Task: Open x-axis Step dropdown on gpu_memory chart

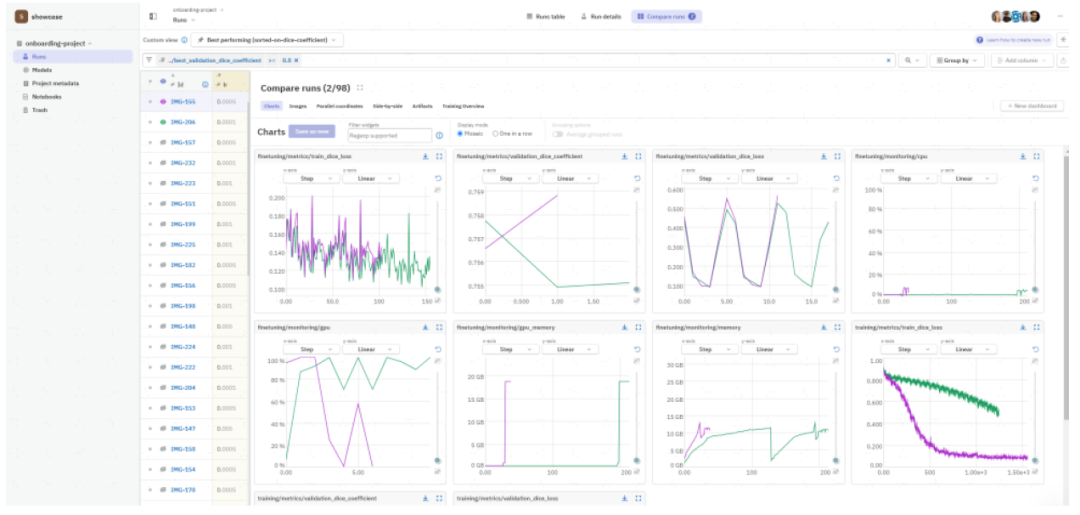Action: (510, 350)
